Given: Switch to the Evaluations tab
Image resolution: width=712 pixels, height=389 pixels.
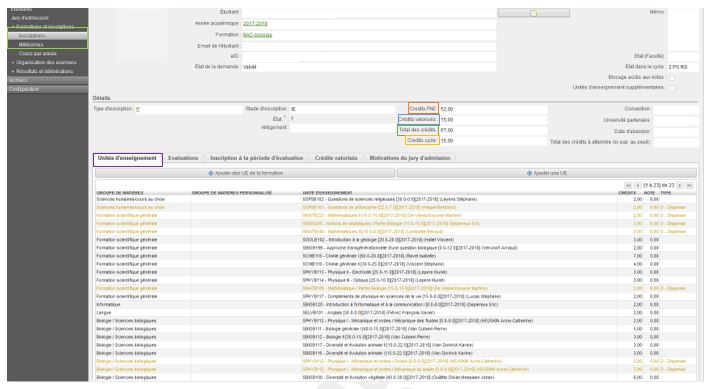Looking at the screenshot, I should point(183,158).
